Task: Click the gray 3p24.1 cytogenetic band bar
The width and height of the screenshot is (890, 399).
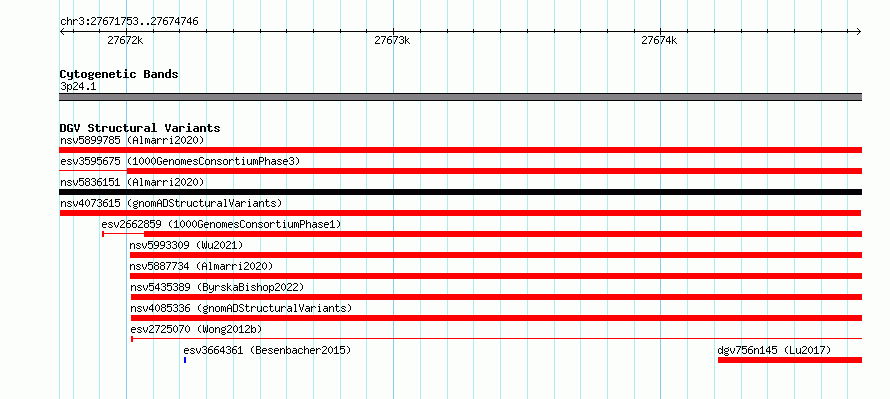Action: coord(460,97)
